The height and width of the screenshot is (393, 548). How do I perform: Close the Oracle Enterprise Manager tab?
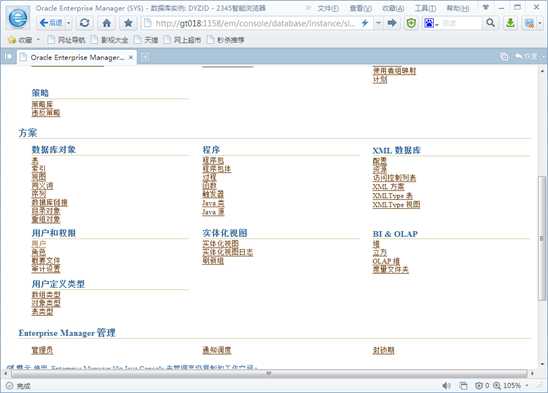point(131,57)
